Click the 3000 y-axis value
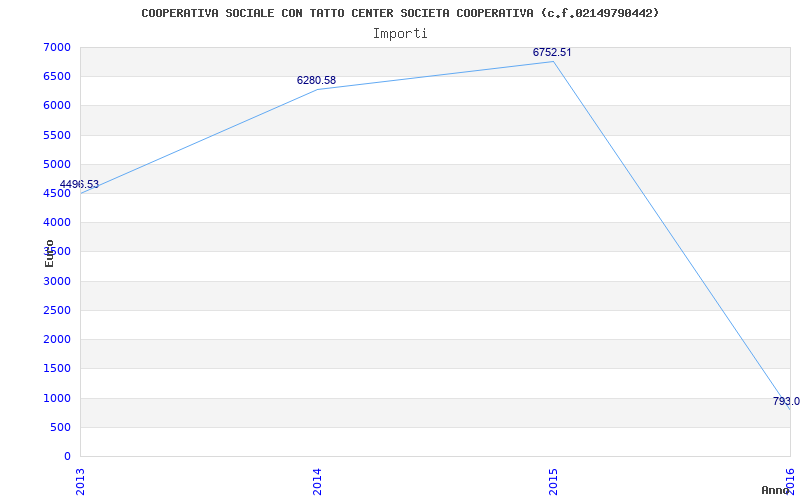This screenshot has height=500, width=800. pyautogui.click(x=57, y=281)
